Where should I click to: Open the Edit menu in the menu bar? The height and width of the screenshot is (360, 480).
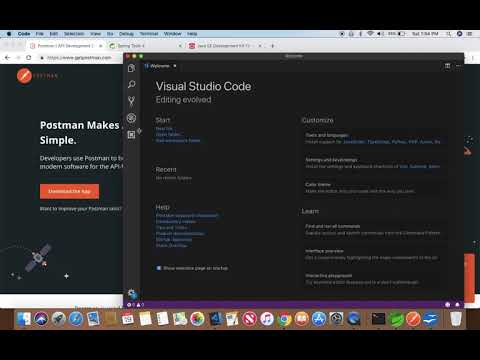[x=54, y=34]
